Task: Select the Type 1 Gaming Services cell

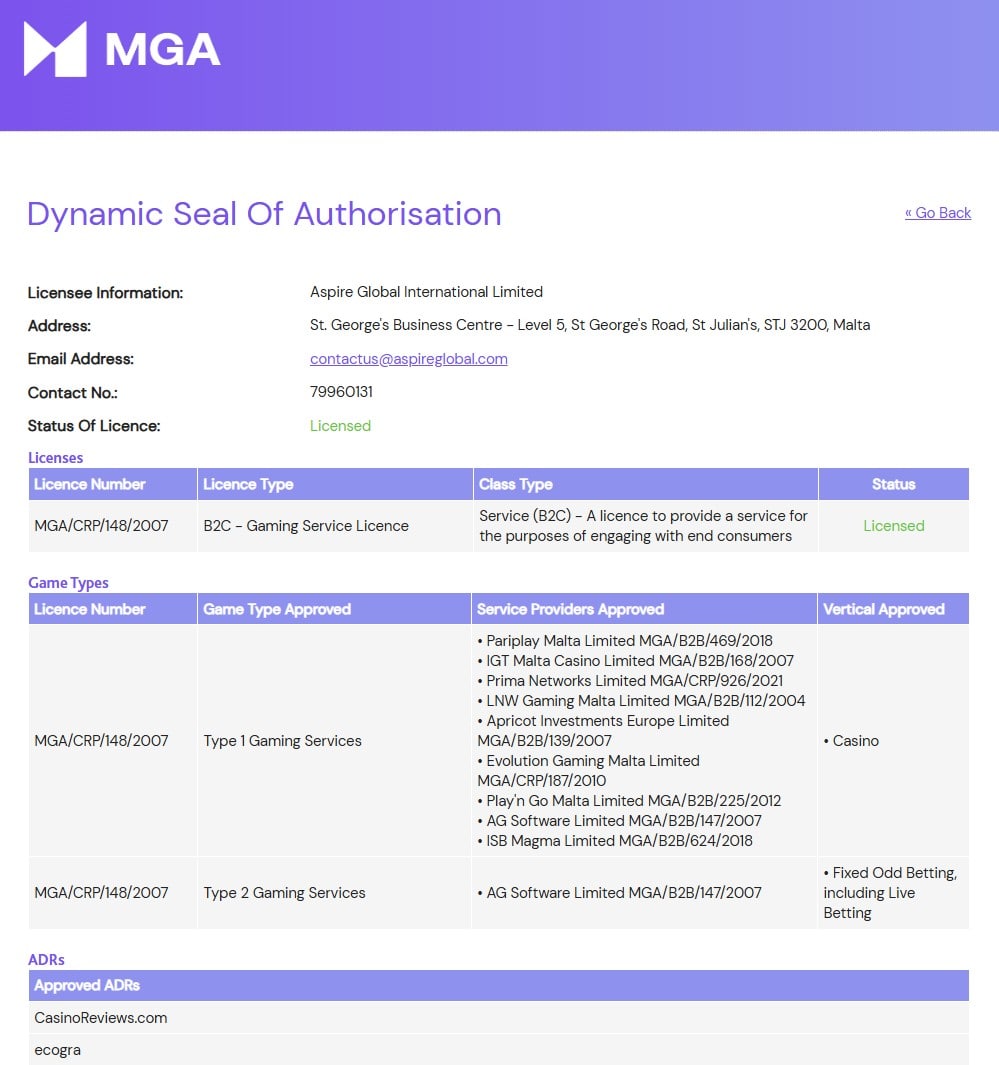Action: click(x=282, y=741)
